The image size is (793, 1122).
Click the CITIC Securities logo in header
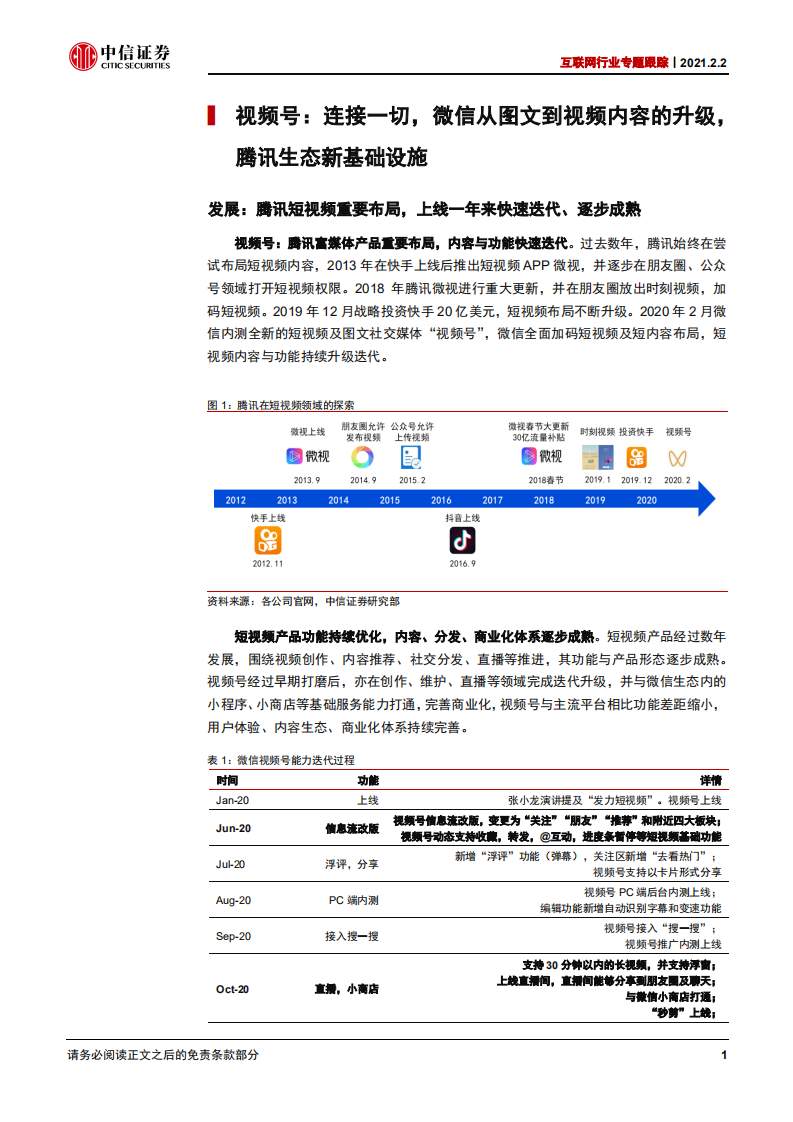tap(120, 56)
